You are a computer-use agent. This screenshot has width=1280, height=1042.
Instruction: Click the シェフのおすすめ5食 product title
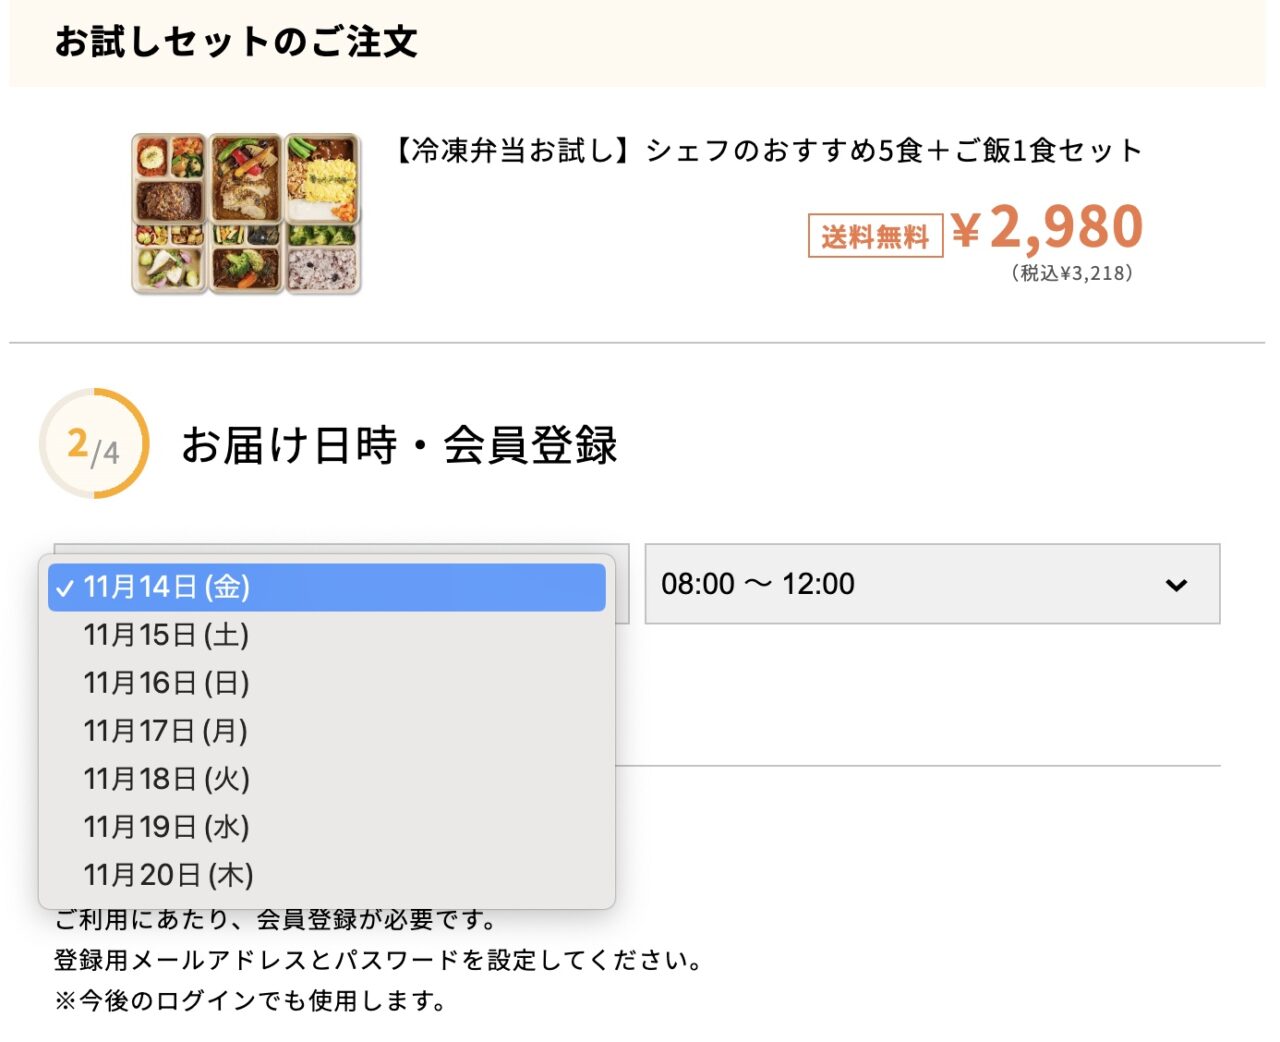(x=767, y=151)
